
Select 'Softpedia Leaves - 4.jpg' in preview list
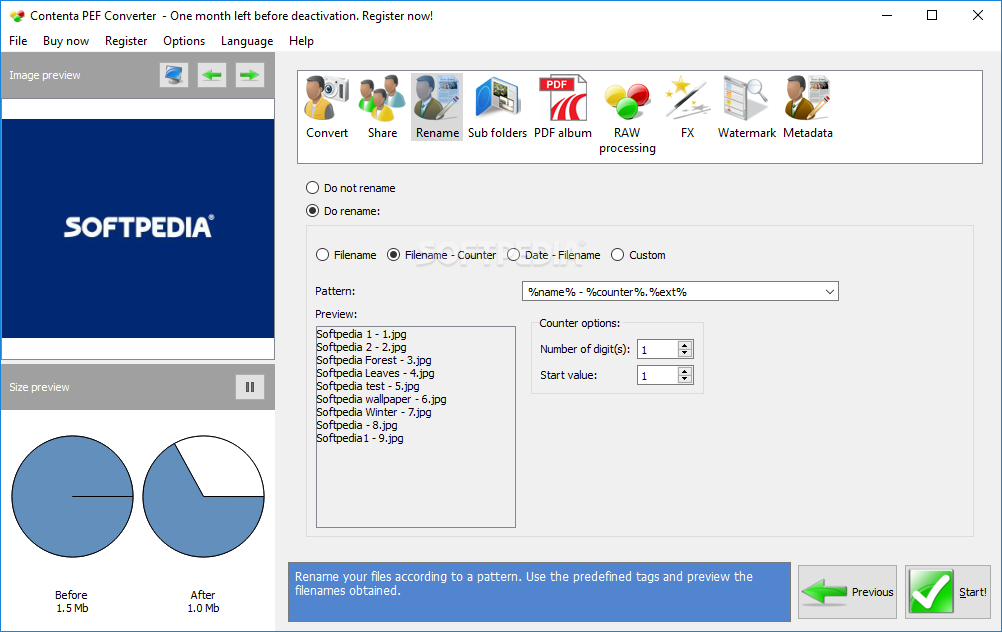point(375,373)
